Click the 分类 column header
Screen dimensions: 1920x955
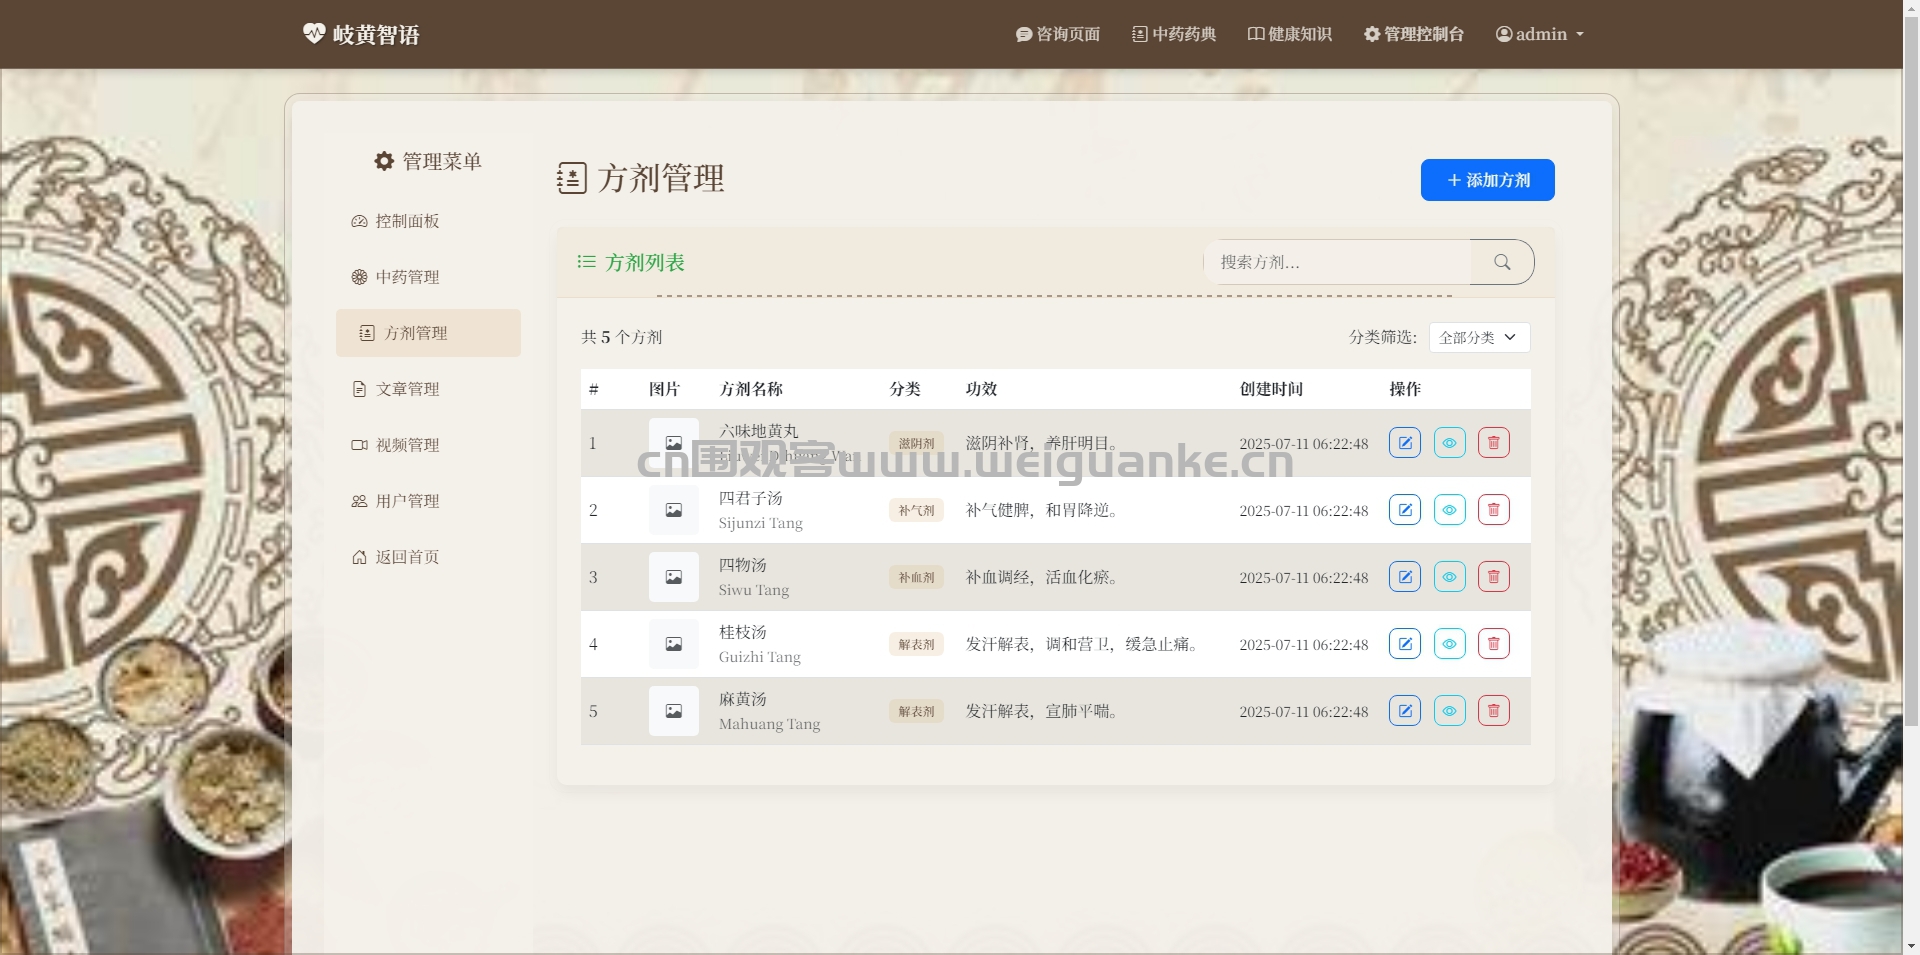tap(905, 389)
